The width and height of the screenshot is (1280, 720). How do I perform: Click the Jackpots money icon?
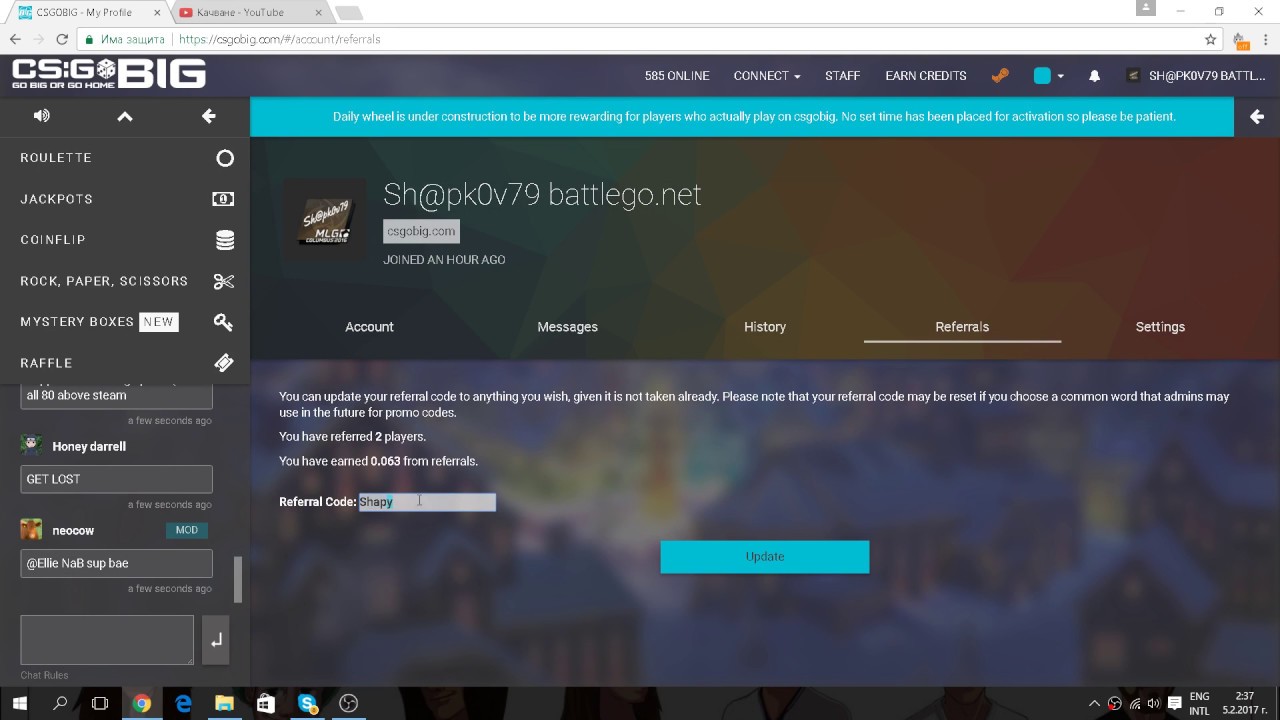coord(223,199)
